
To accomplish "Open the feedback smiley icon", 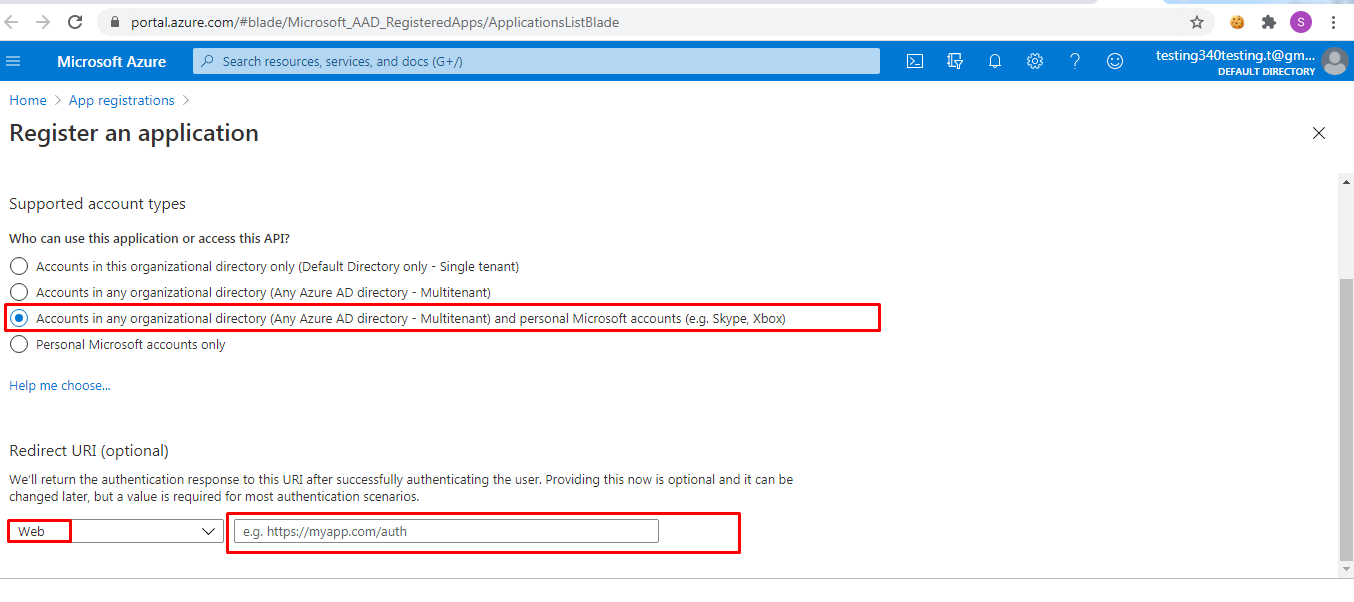I will click(x=1114, y=61).
